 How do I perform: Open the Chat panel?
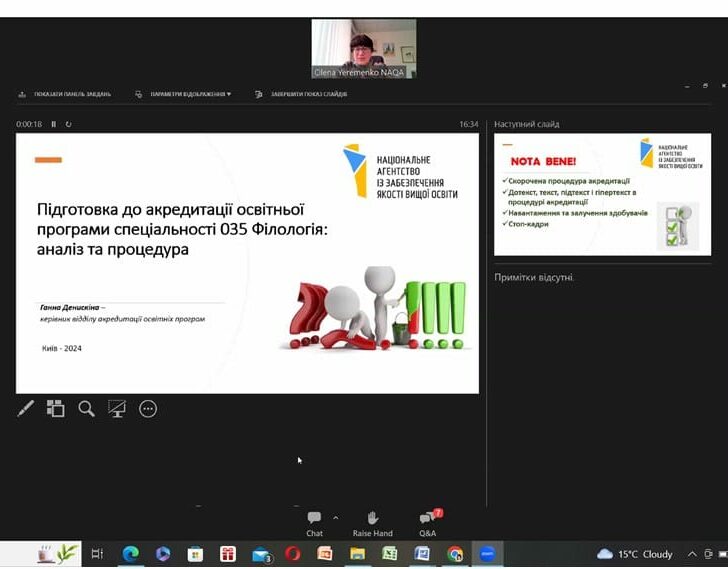tap(314, 523)
